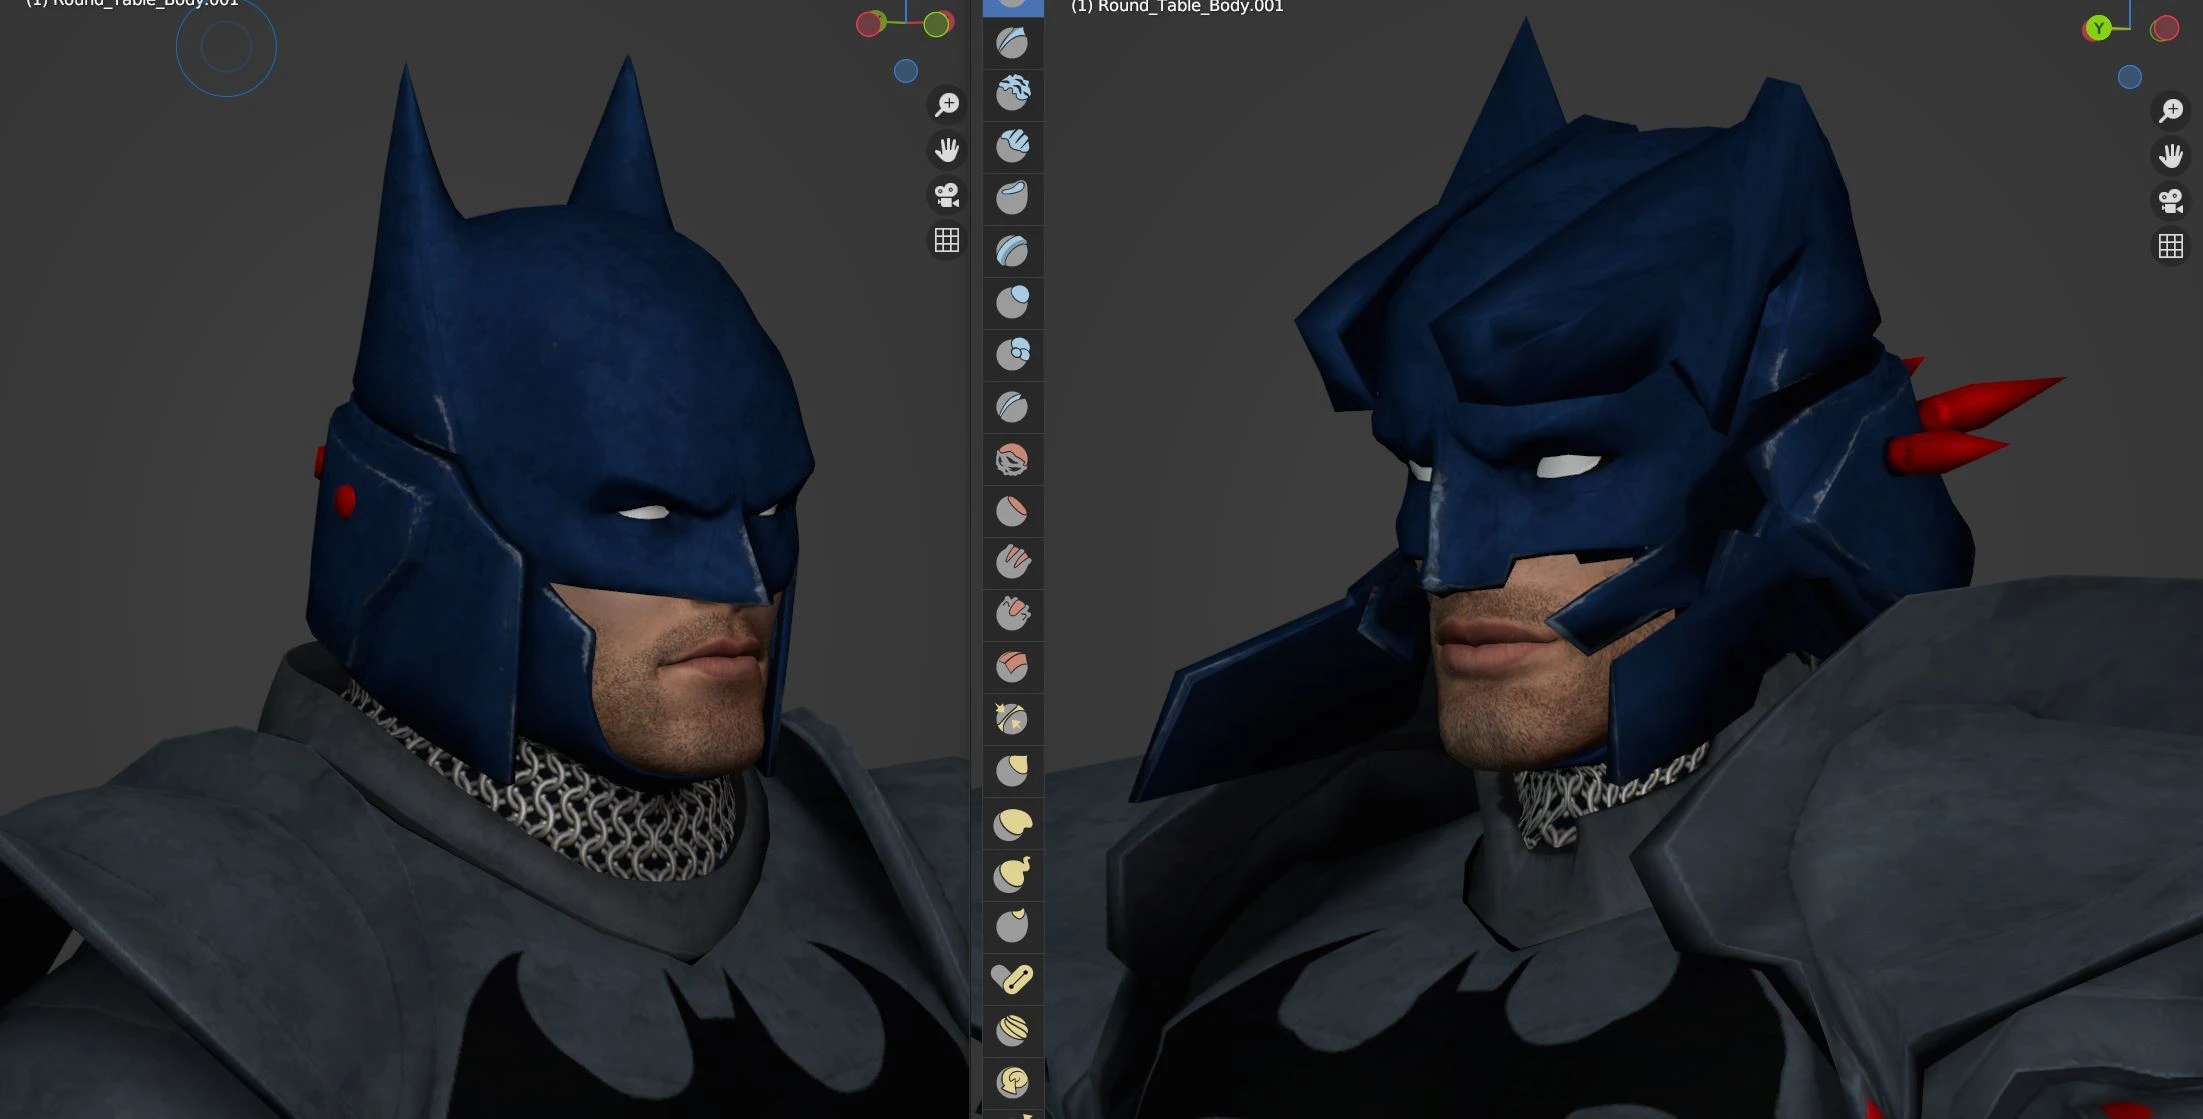This screenshot has width=2203, height=1119.
Task: Select the Layer brush
Action: tap(1013, 250)
